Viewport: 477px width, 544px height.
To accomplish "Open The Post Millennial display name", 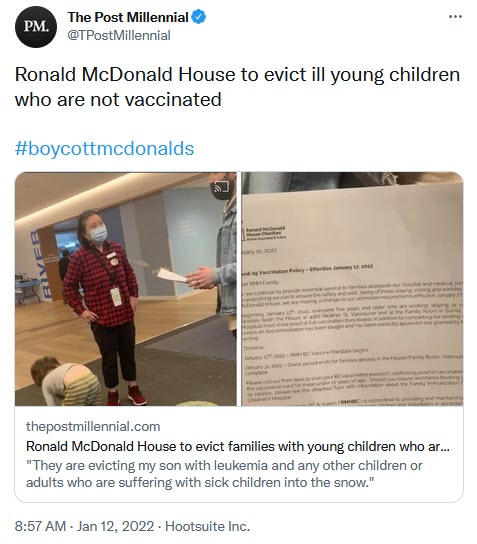I will tap(128, 17).
